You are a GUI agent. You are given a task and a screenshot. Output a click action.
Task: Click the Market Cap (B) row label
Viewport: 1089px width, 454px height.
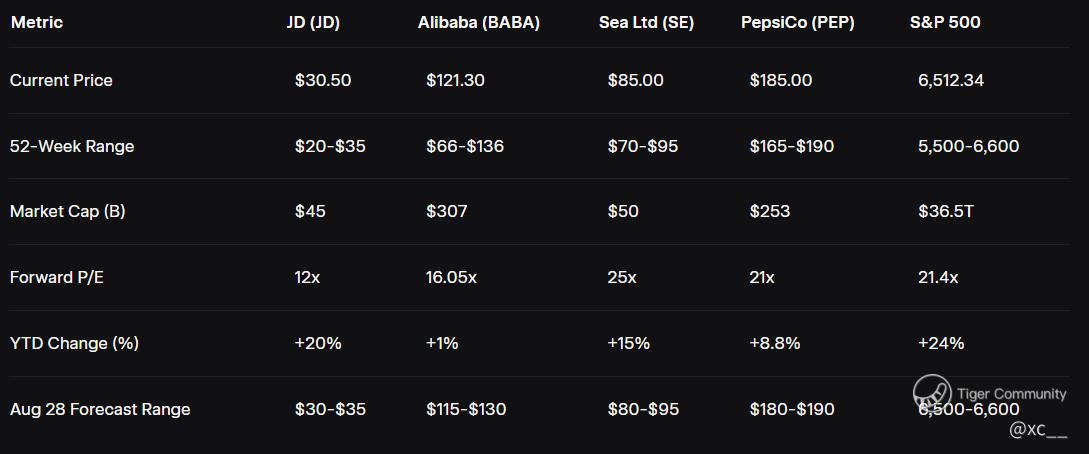[67, 211]
